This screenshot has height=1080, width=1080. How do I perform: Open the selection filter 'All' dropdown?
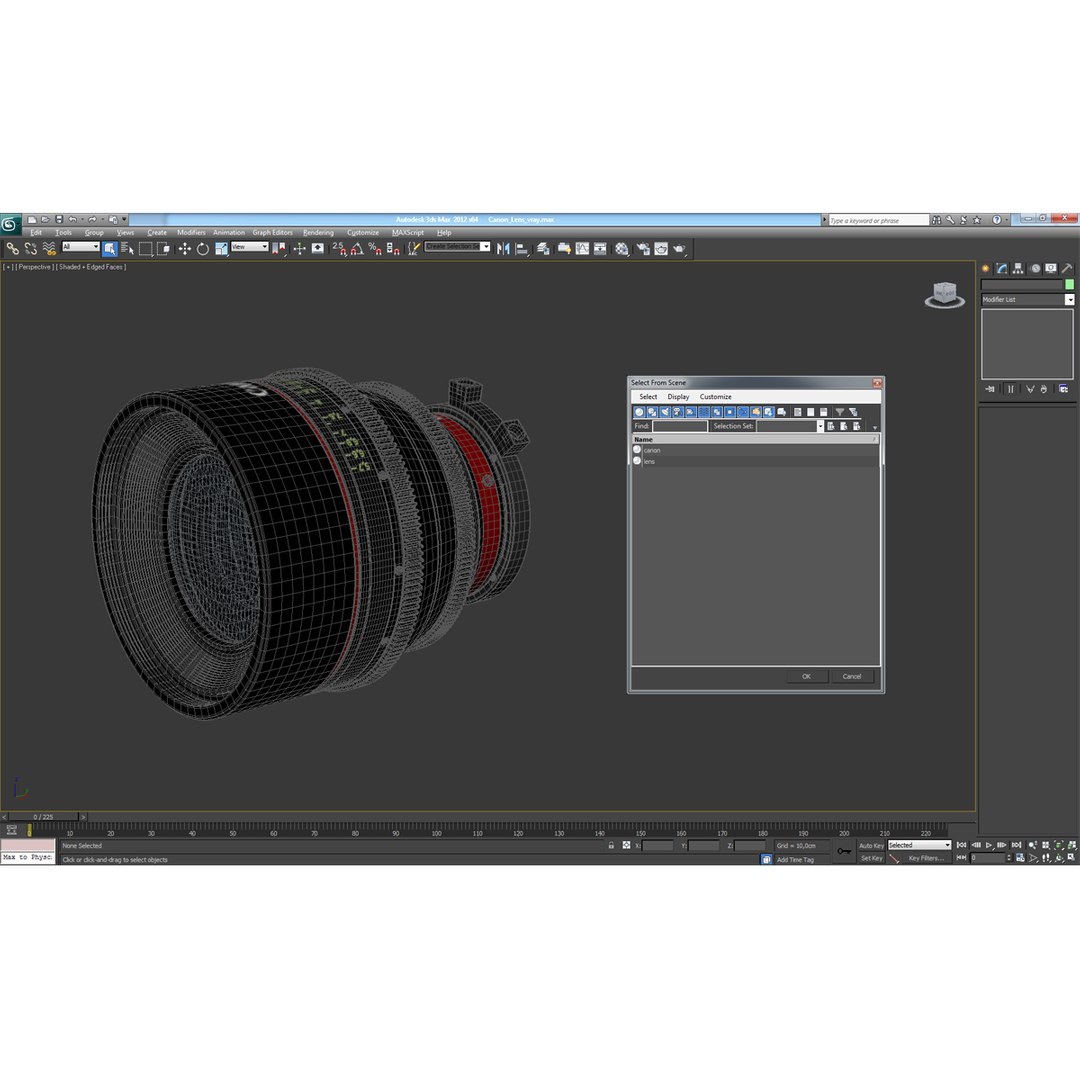pos(81,247)
